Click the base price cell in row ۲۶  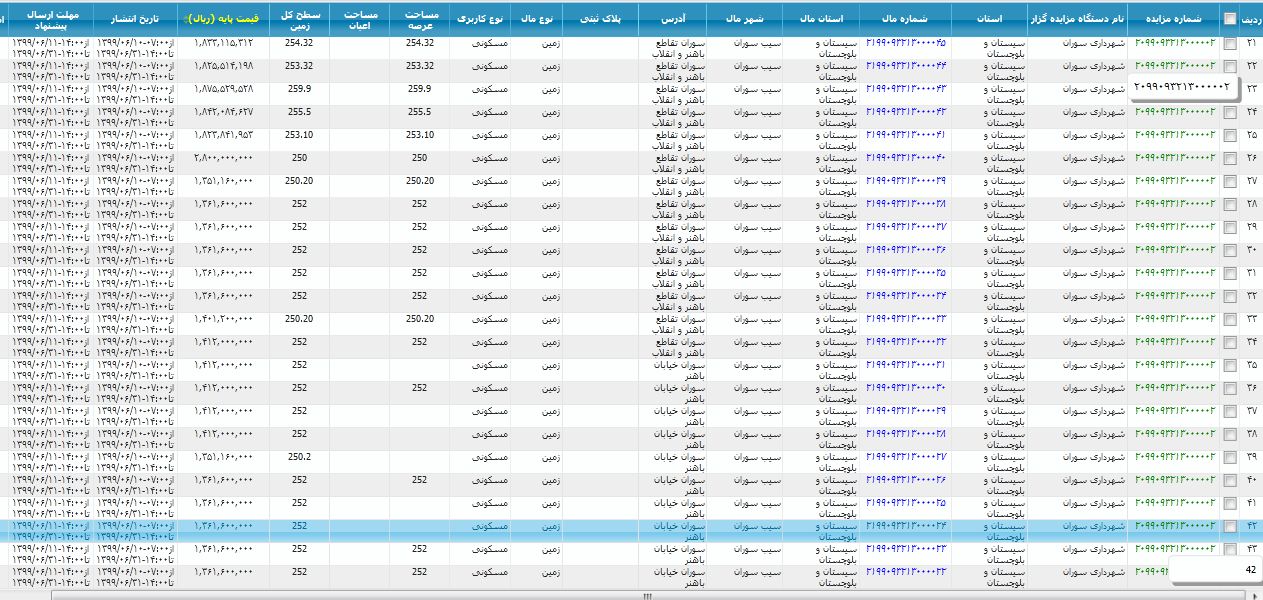coord(223,158)
